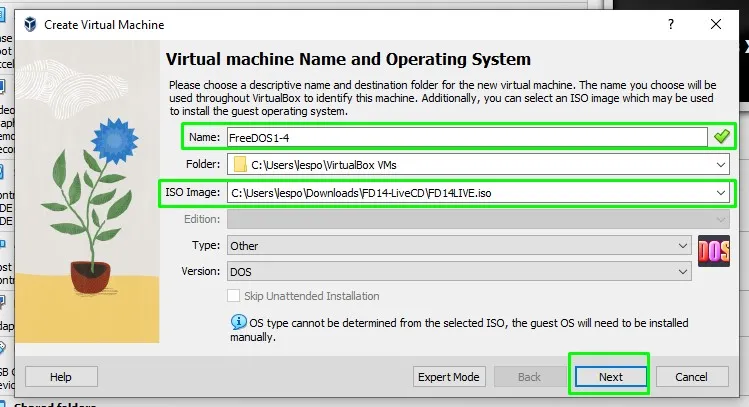Click the 'Please choose a descriptive name' paragraph
Viewport: 749px width, 407px height.
442,98
